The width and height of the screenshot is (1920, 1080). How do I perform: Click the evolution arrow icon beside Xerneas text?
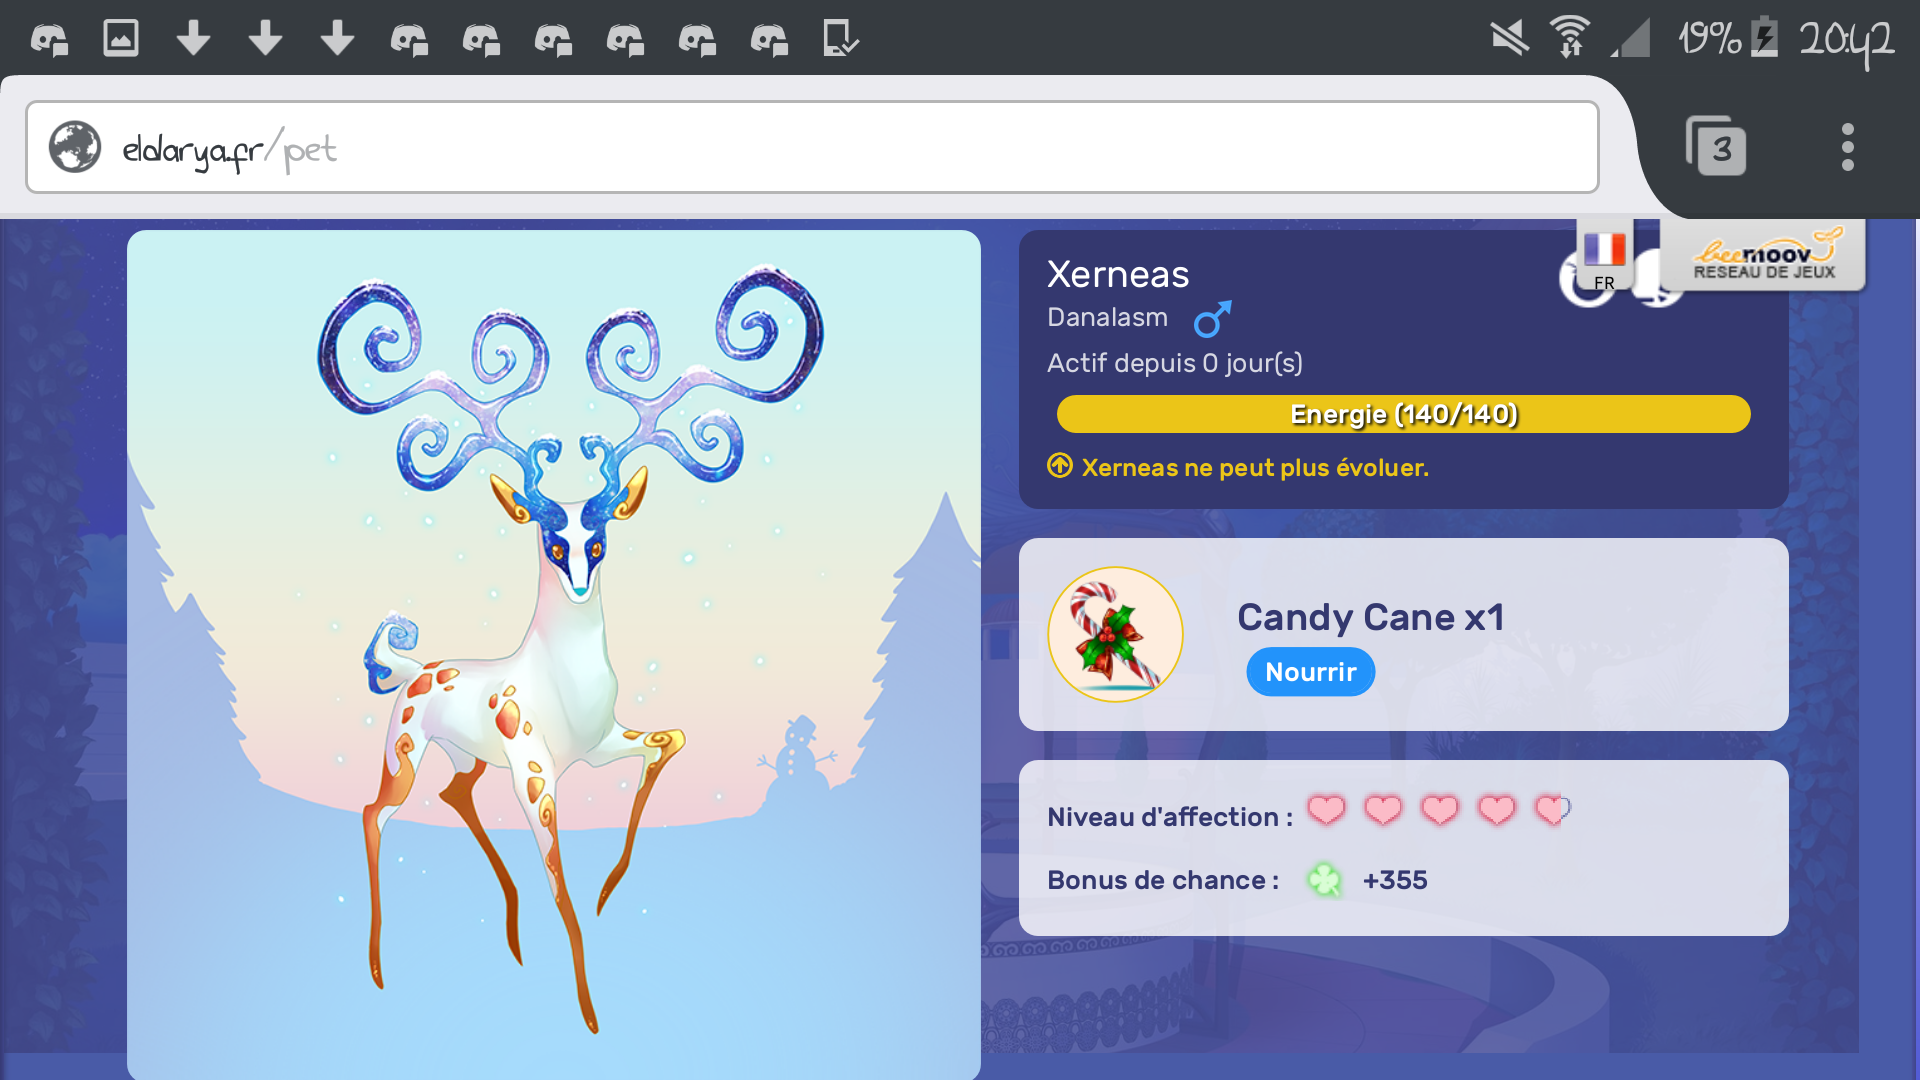pyautogui.click(x=1060, y=466)
